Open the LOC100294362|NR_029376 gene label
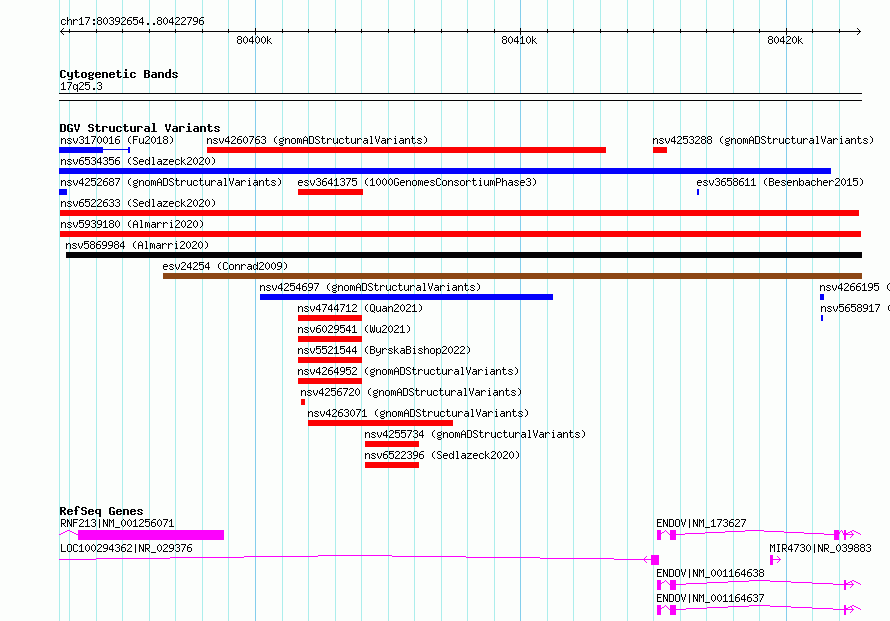The height and width of the screenshot is (621, 890). click(126, 548)
